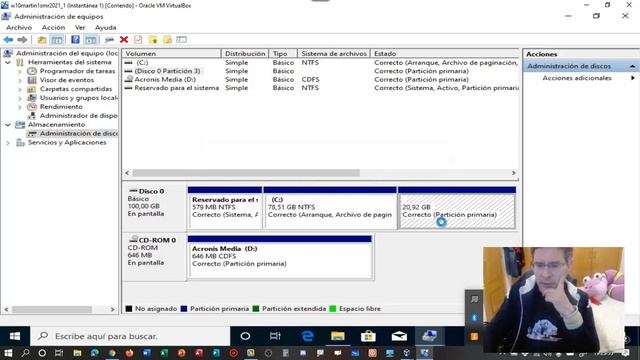This screenshot has height=360, width=640.
Task: Select Reservado 579 MB NTFS partition block
Action: [x=225, y=208]
